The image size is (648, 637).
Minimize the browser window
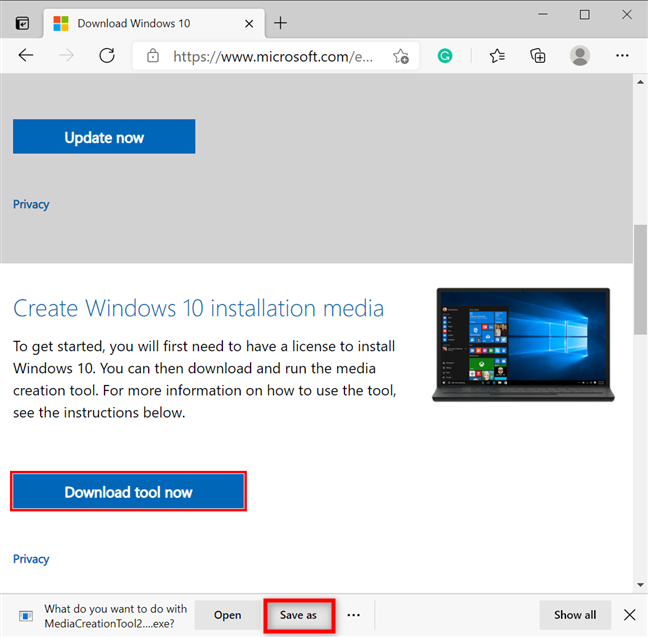tap(543, 14)
